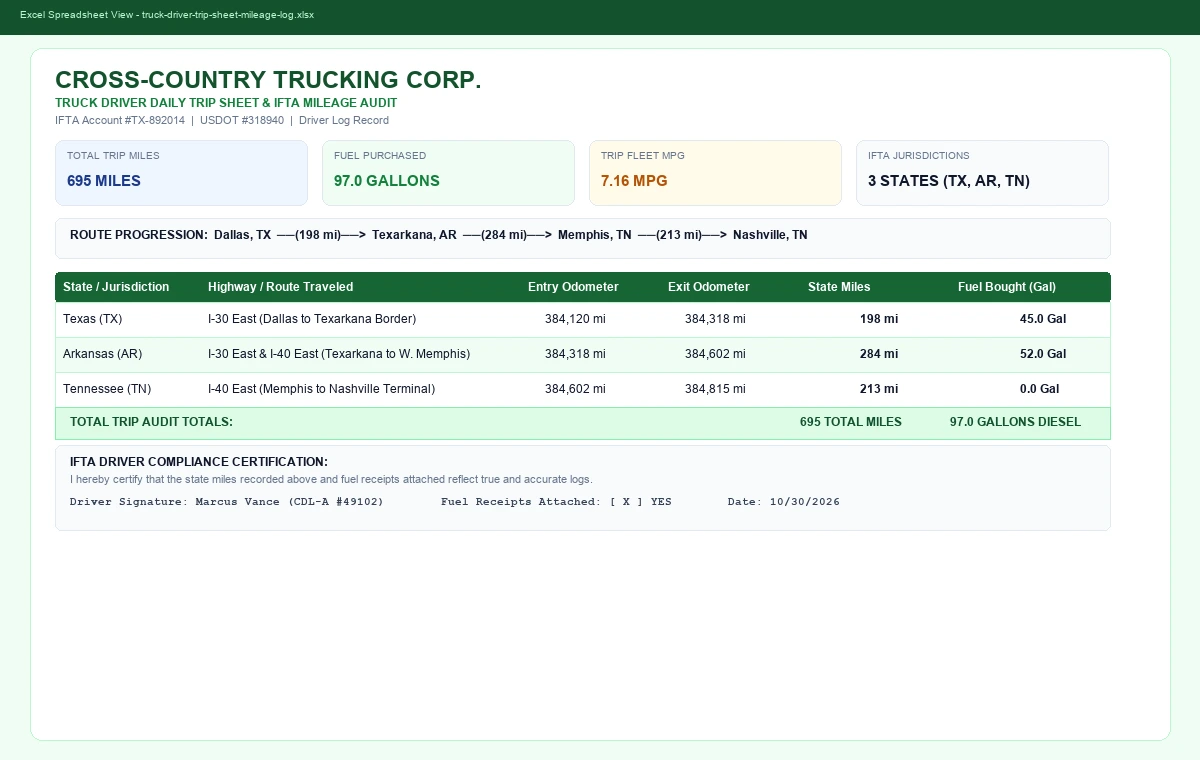This screenshot has height=760, width=1200.
Task: Click the Total Trip Miles card label
Action: pyautogui.click(x=113, y=156)
